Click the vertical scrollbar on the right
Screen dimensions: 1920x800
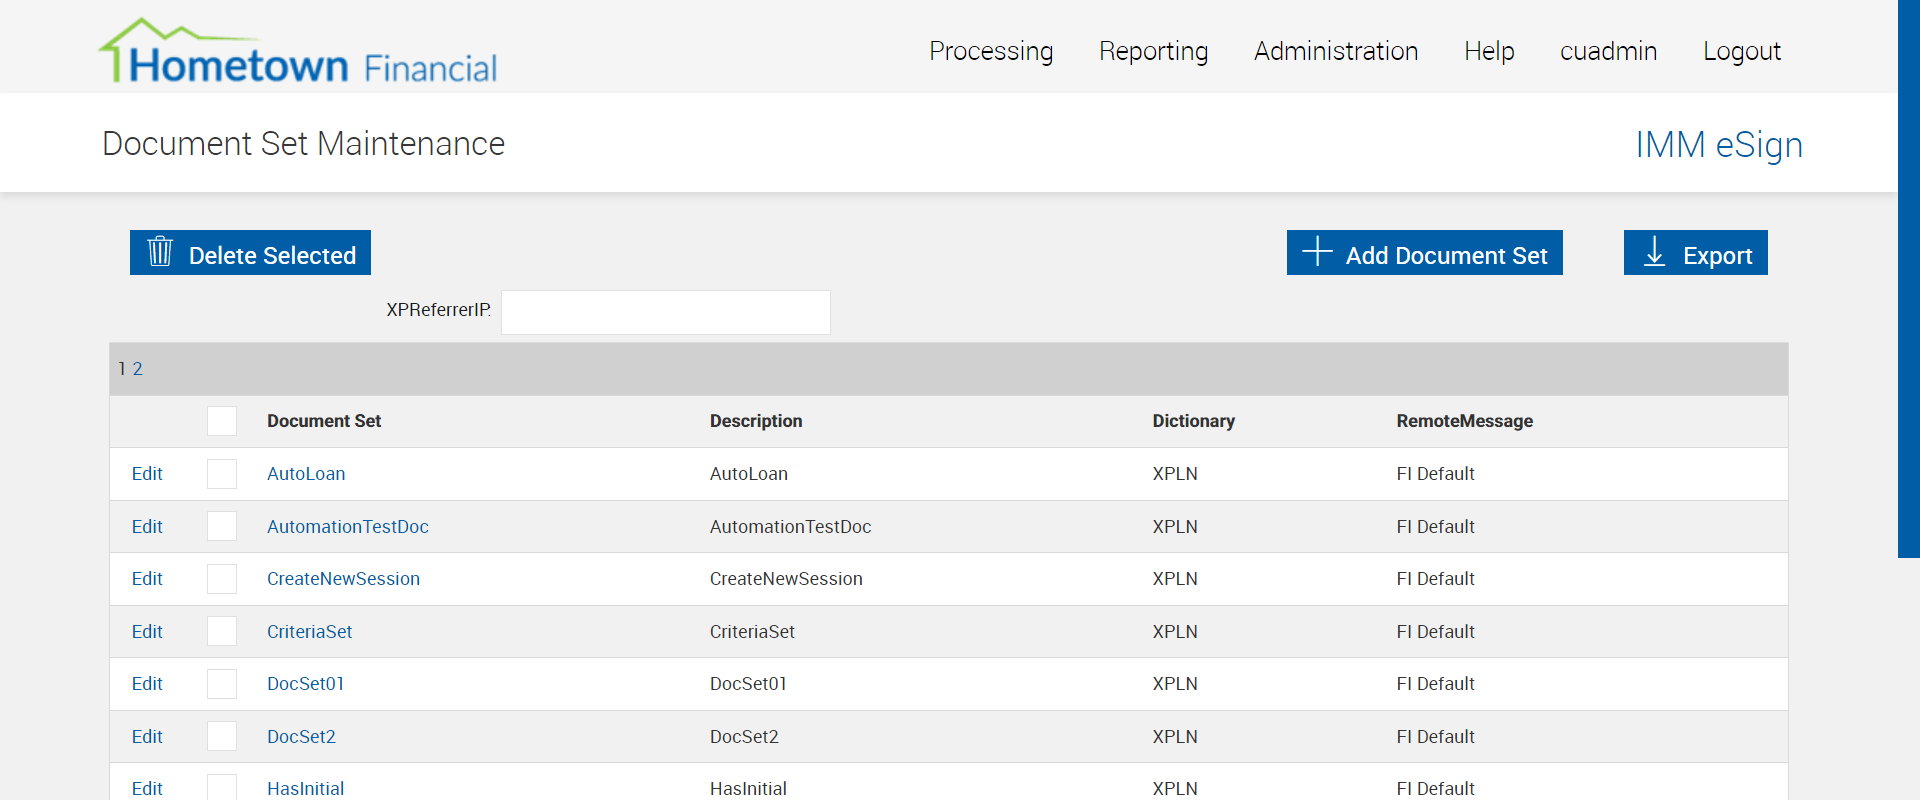coord(1908,280)
